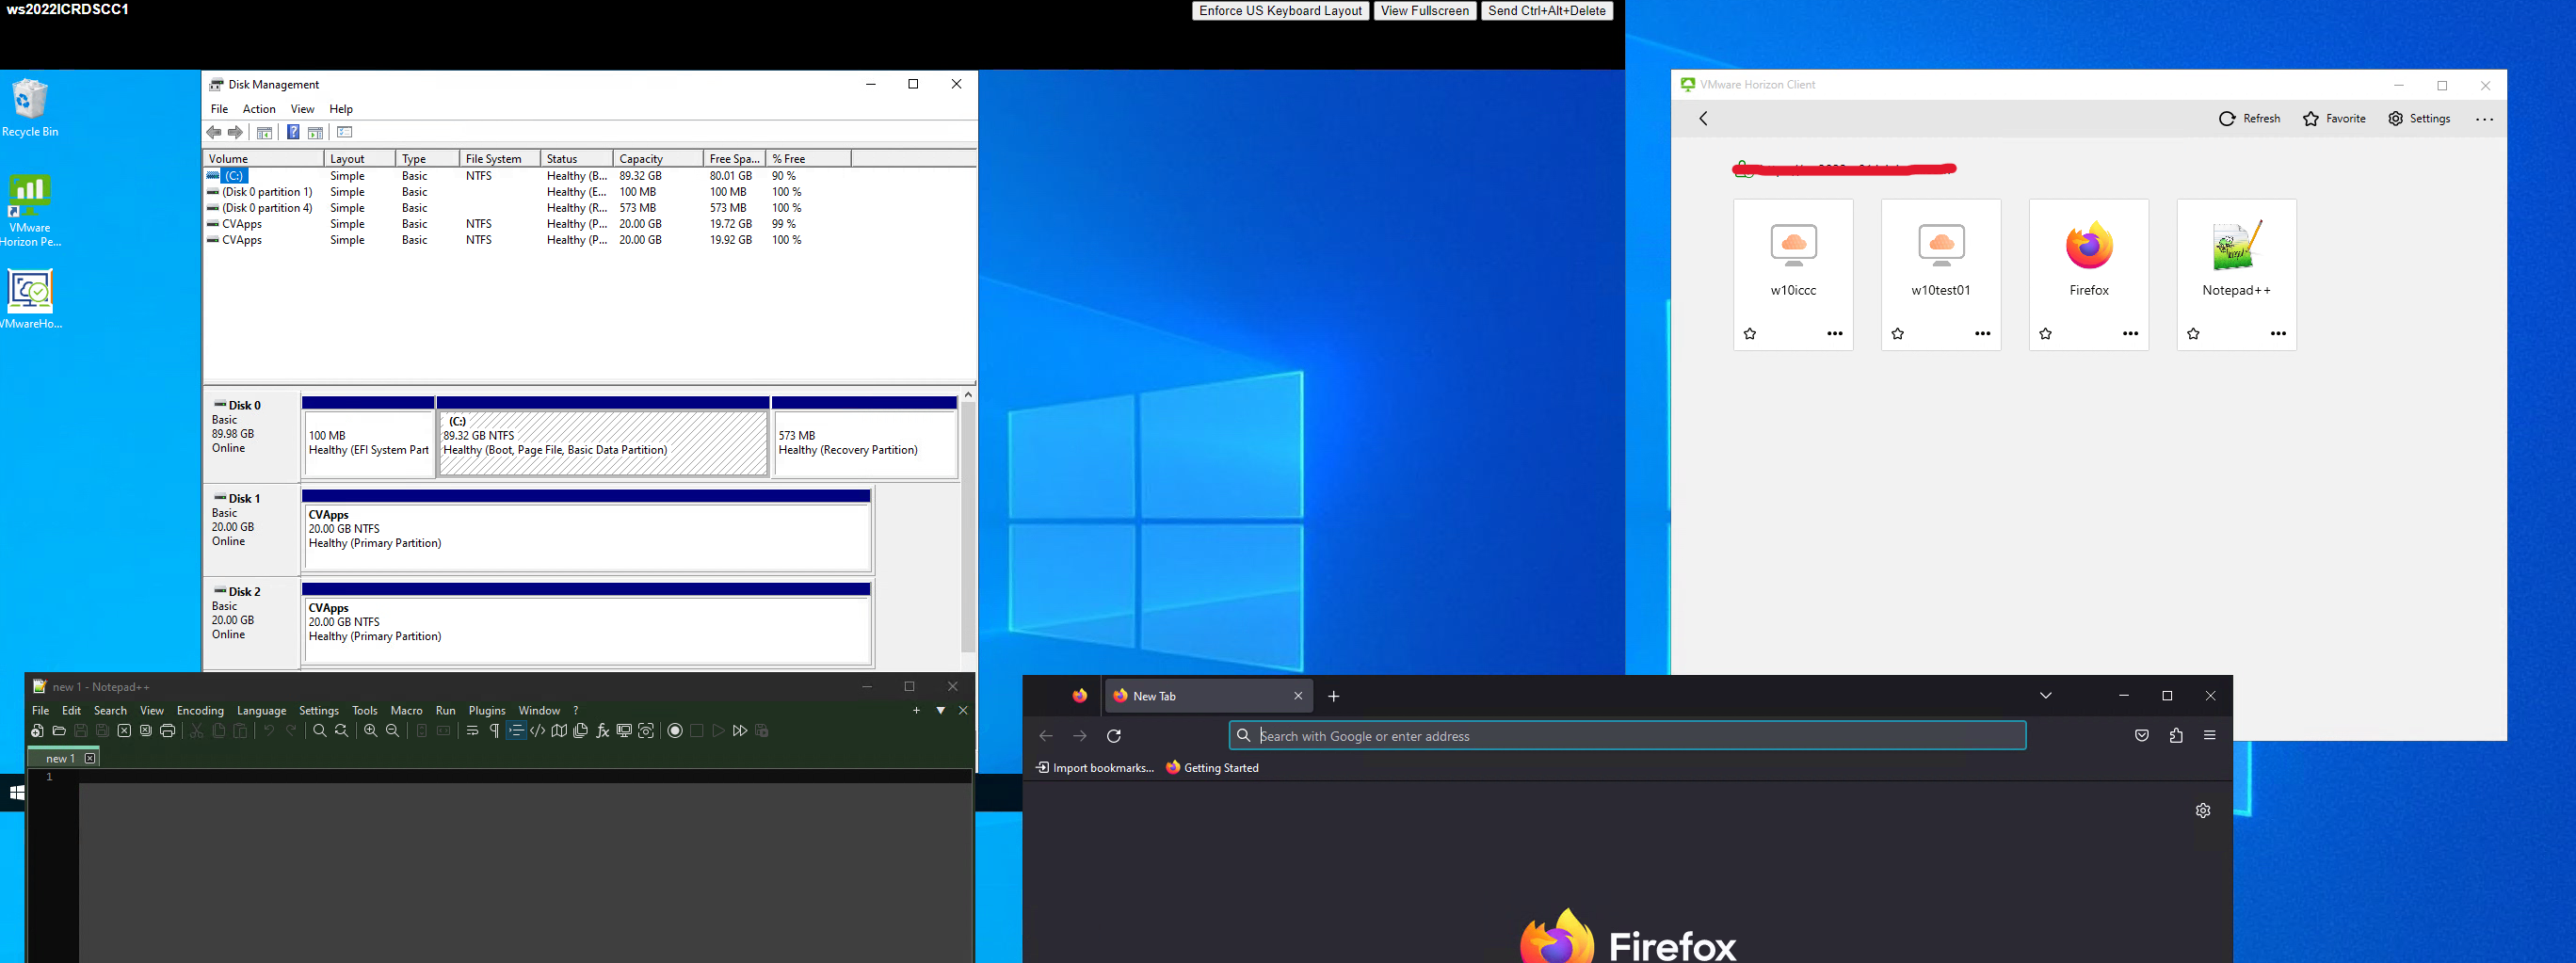Click Favorite filter in Horizon Client
The image size is (2576, 963).
[x=2334, y=119]
